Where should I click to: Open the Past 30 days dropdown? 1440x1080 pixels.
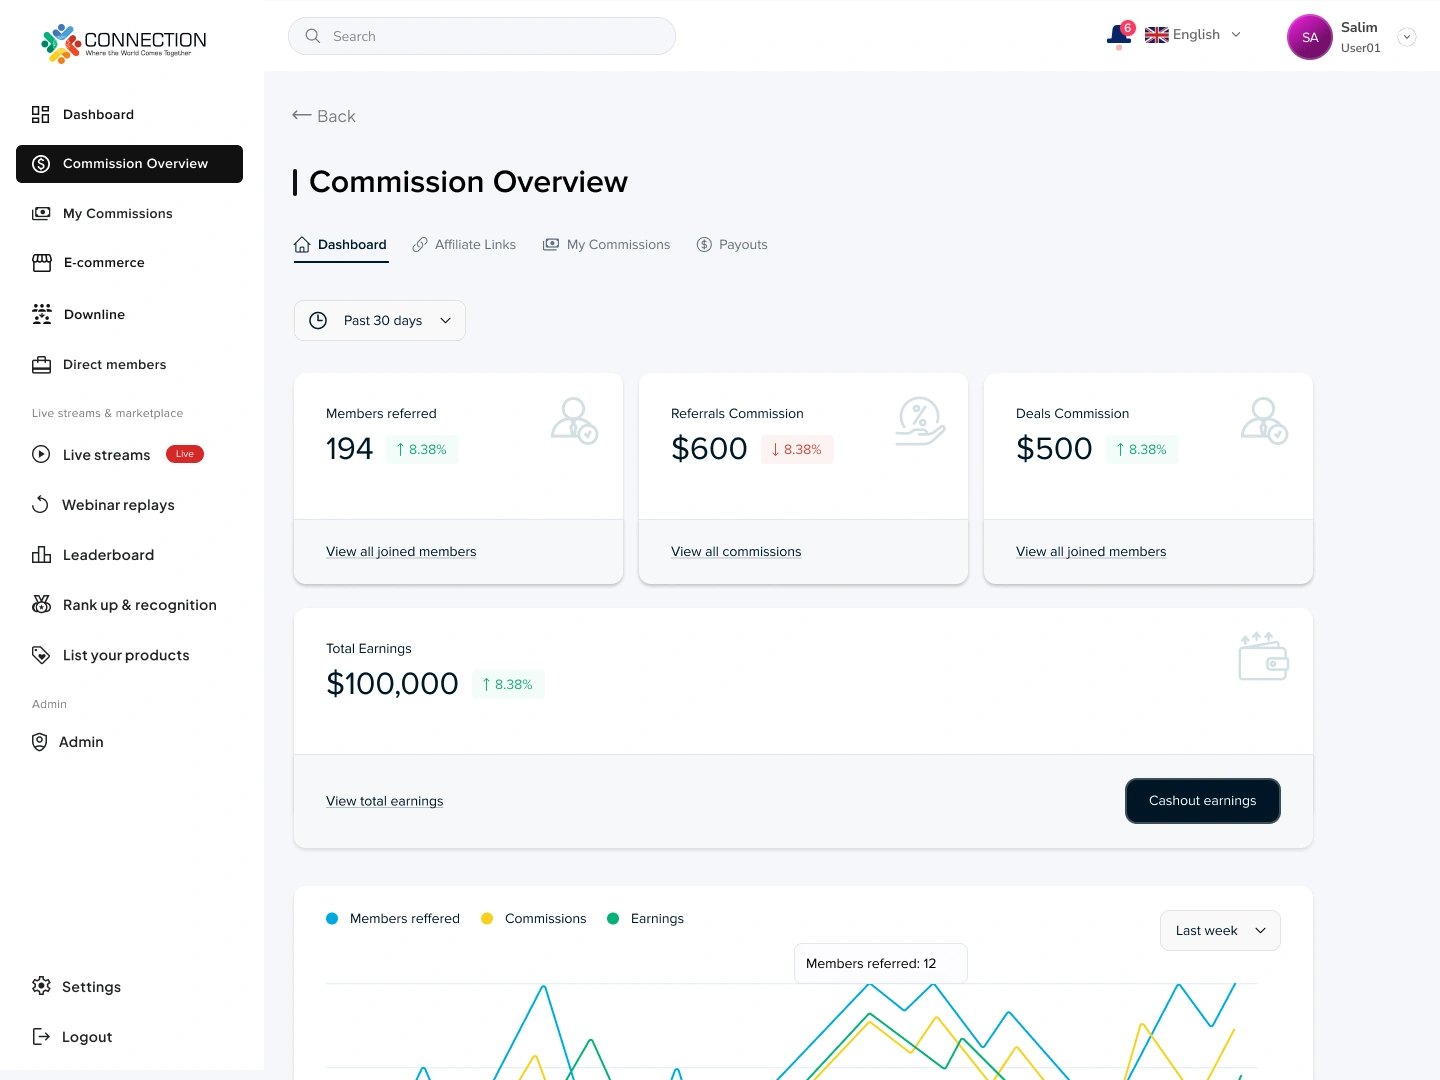point(380,321)
